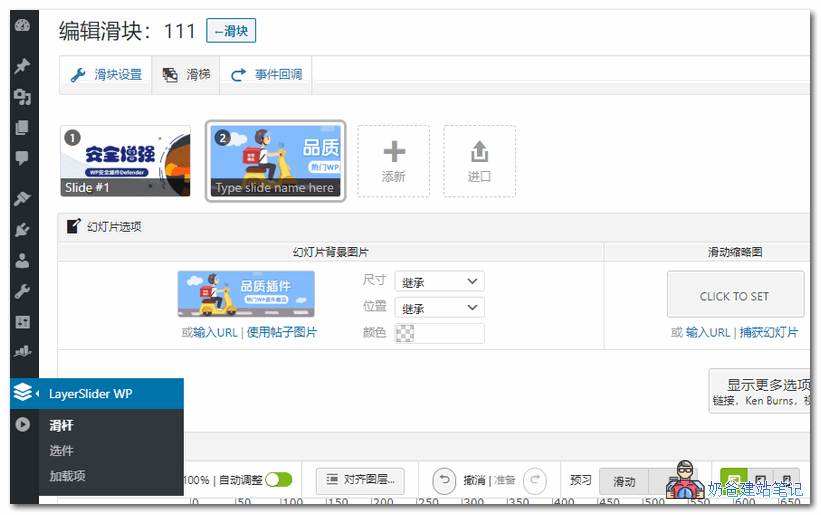Open the media library icon in sidebar
The image size is (821, 515).
click(23, 97)
